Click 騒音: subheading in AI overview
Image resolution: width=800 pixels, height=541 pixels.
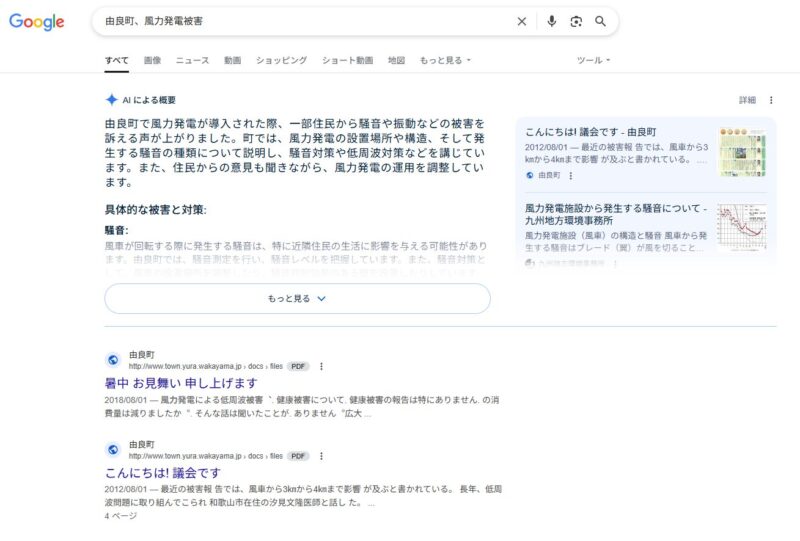tap(116, 230)
